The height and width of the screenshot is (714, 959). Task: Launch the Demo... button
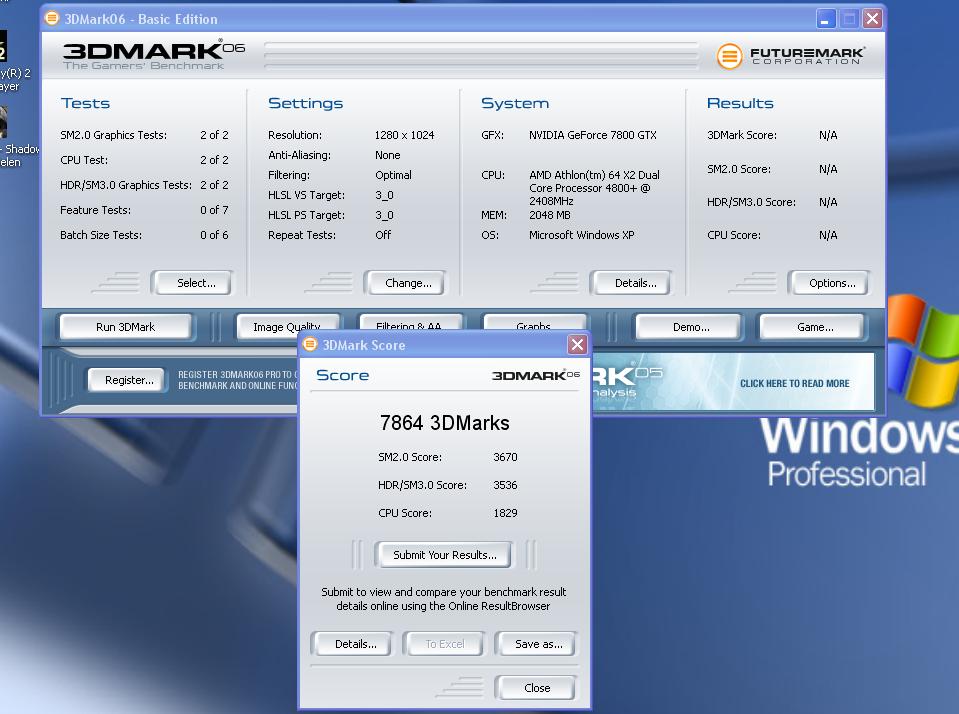pyautogui.click(x=689, y=327)
